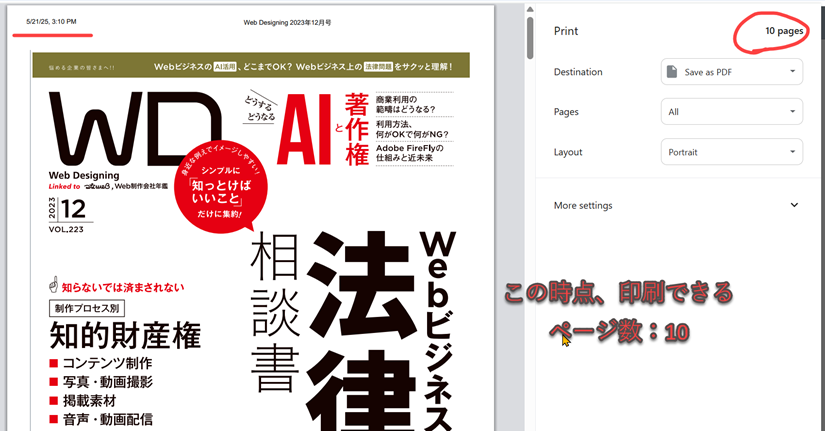Click 'Adobe FireFlyの仕組みと近未来' text

[410, 153]
